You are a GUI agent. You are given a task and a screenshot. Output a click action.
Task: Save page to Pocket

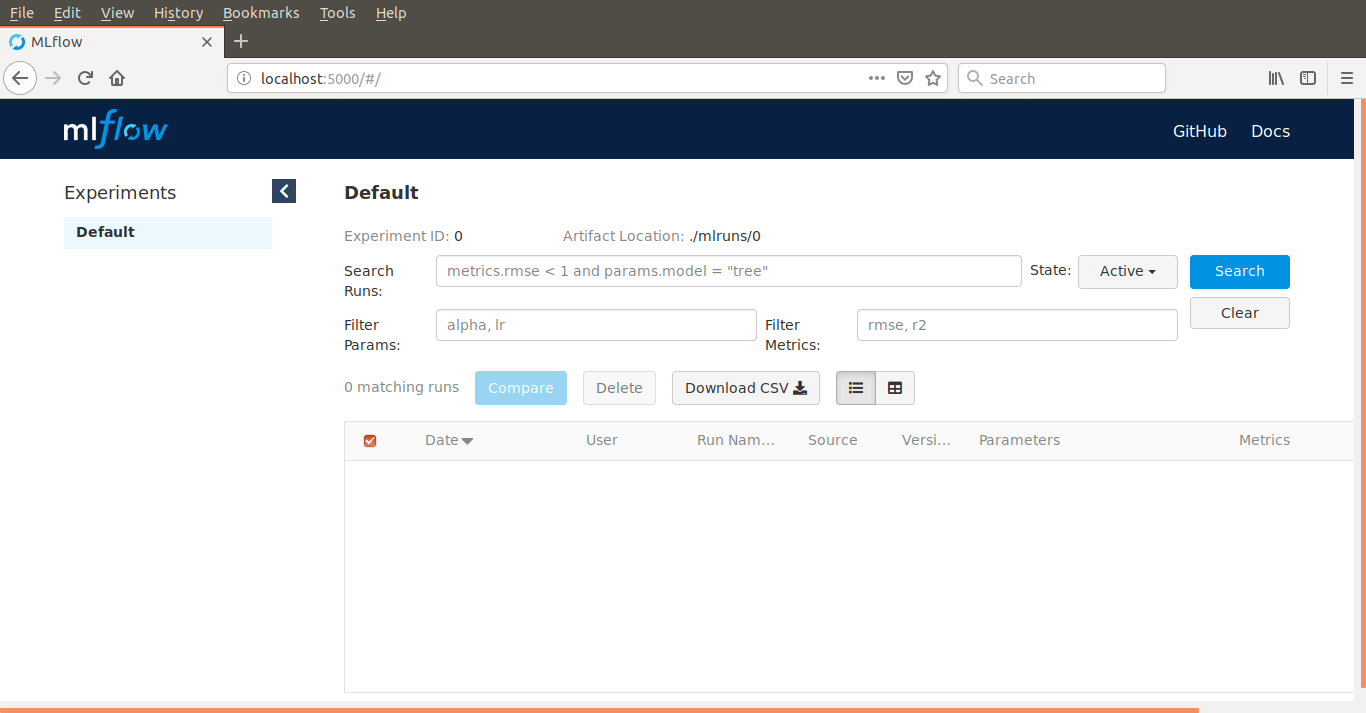[x=905, y=78]
